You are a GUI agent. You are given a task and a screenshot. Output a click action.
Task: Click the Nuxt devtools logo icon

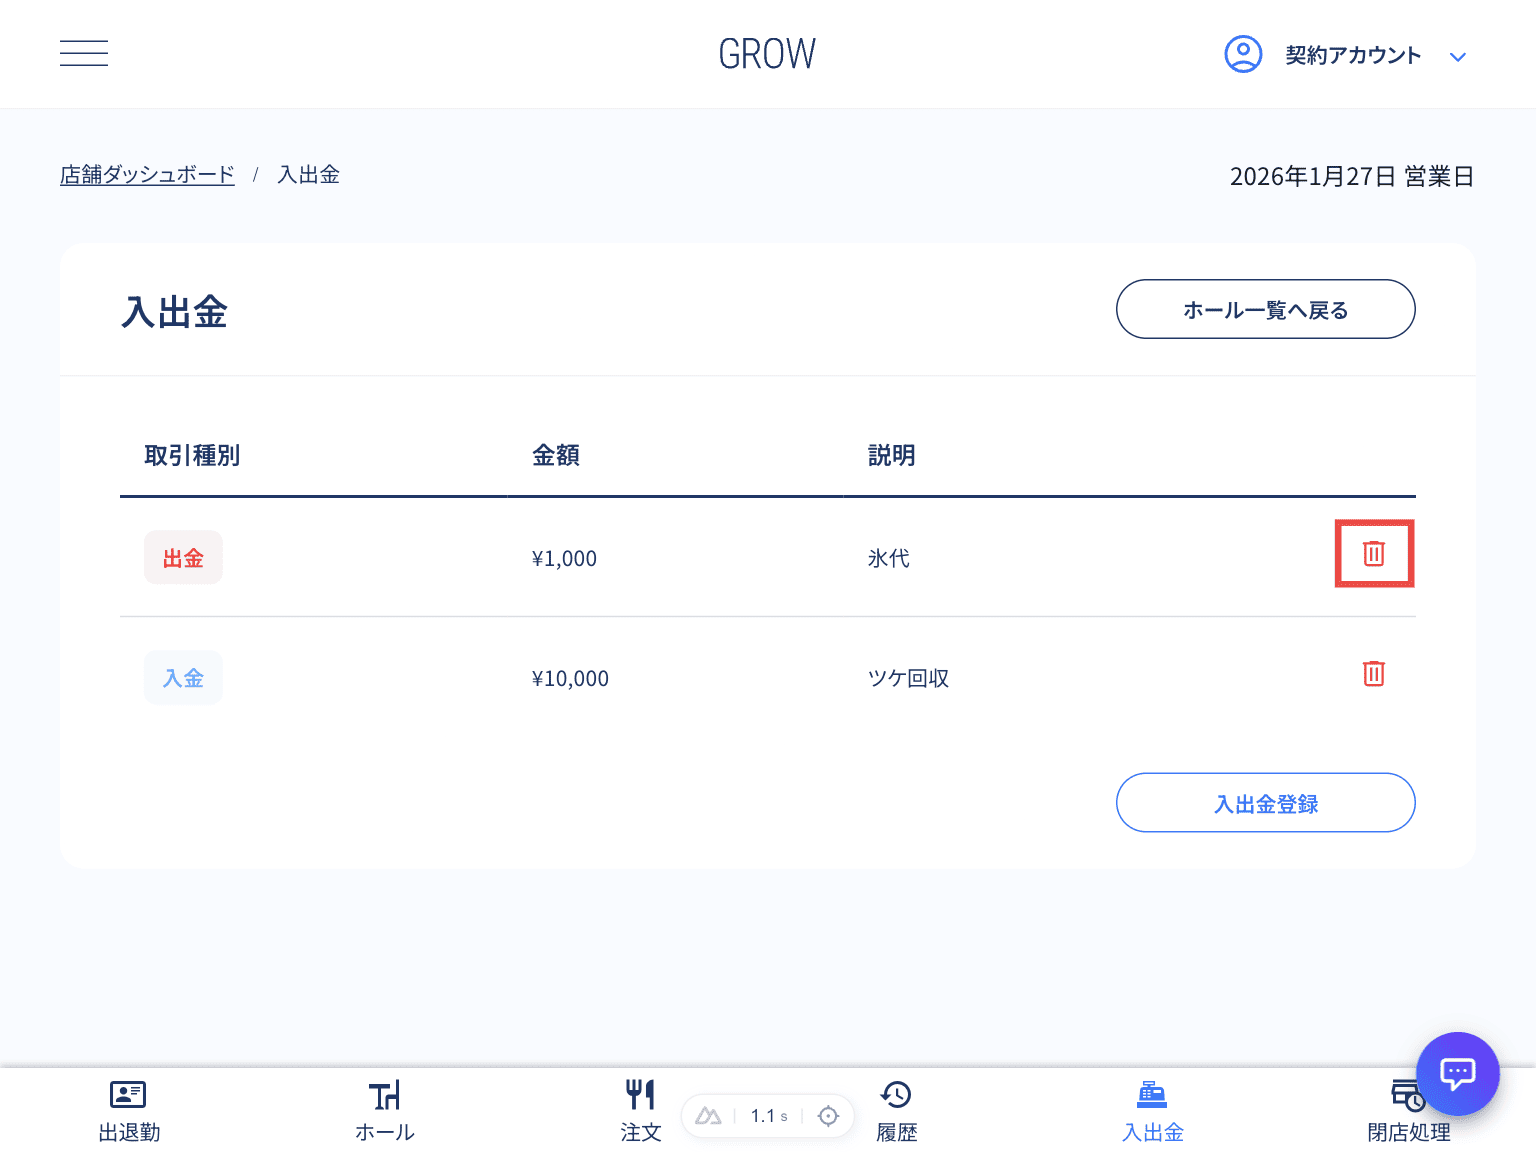(708, 1116)
